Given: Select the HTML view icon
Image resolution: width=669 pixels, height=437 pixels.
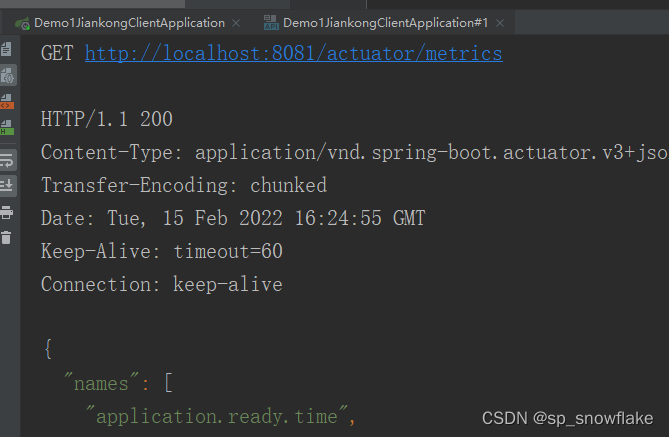Looking at the screenshot, I should (x=7, y=127).
